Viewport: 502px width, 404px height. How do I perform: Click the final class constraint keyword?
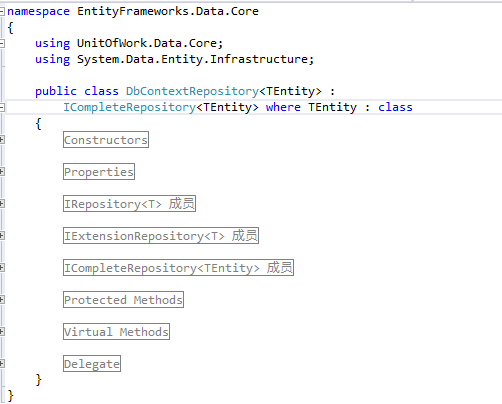(x=395, y=107)
